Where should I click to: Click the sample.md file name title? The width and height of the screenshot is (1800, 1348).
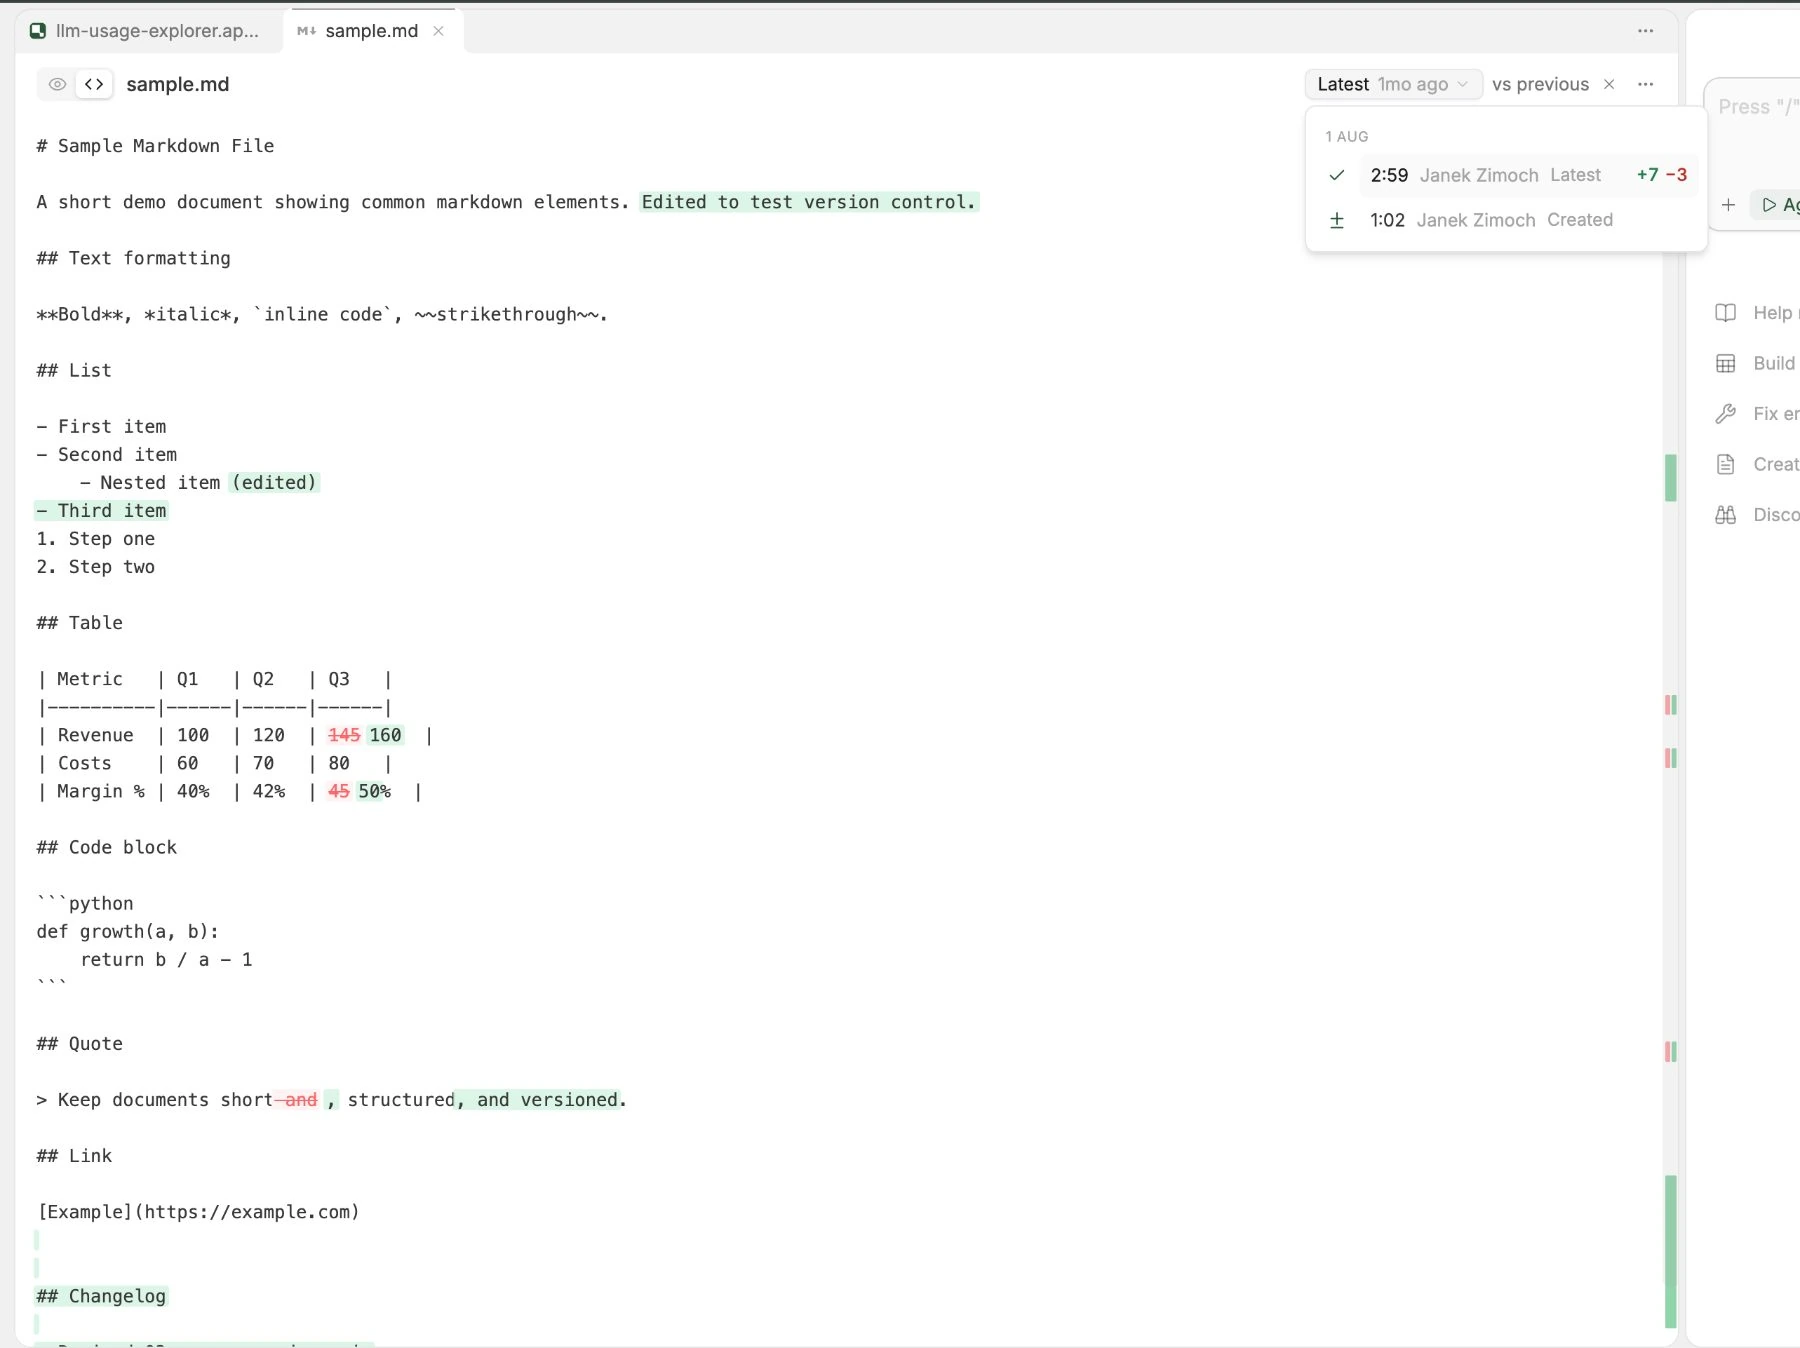click(178, 84)
